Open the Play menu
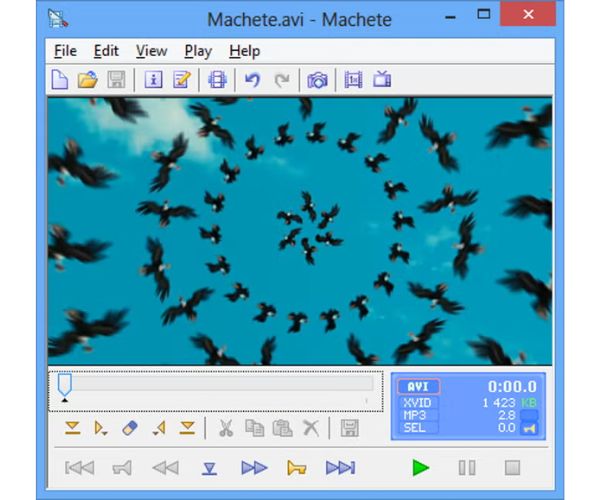 [x=197, y=51]
